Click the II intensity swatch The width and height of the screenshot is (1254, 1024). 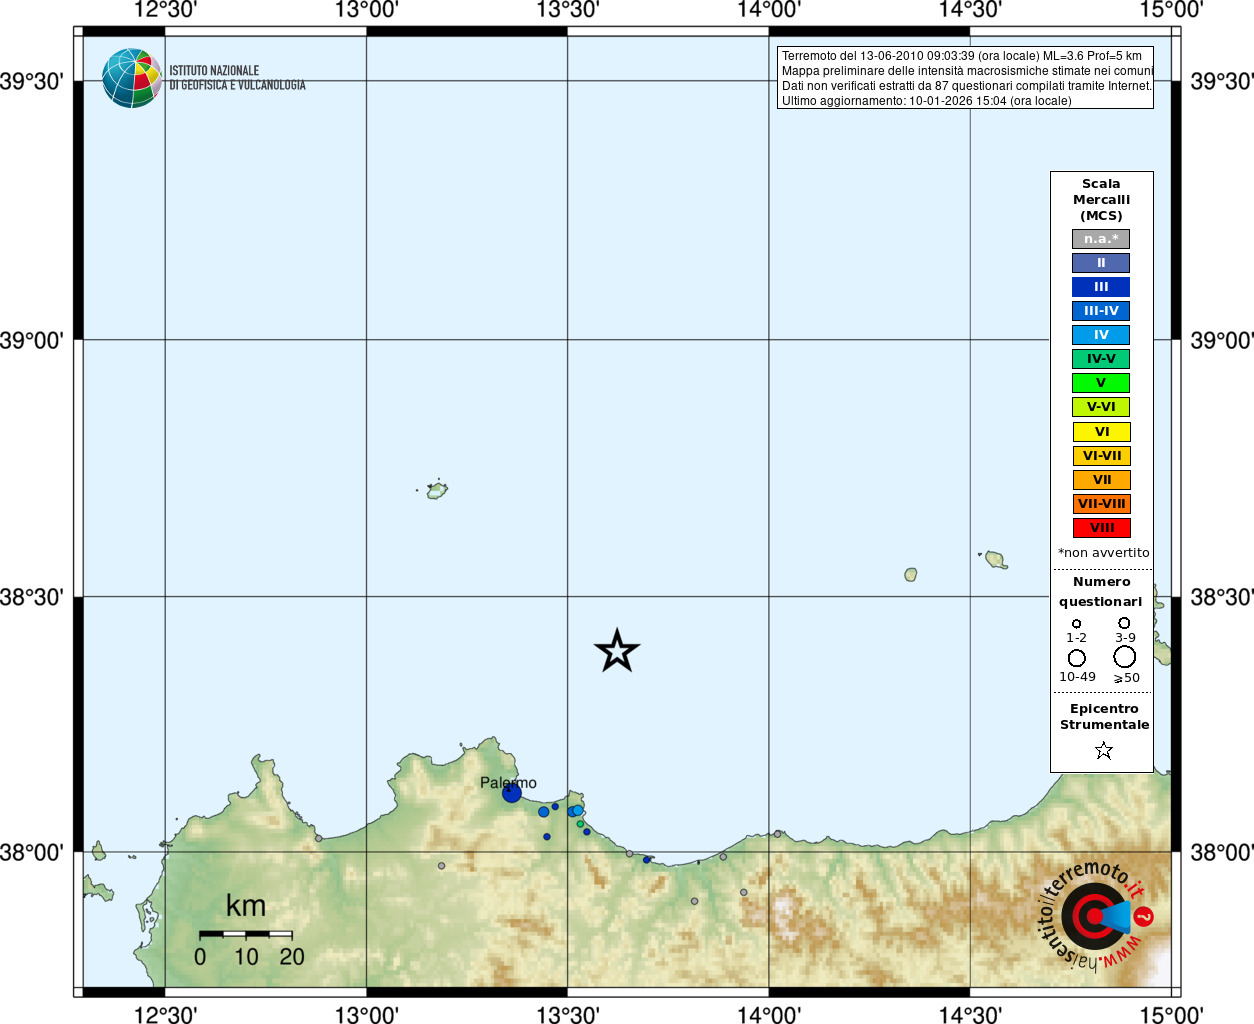tap(1101, 263)
